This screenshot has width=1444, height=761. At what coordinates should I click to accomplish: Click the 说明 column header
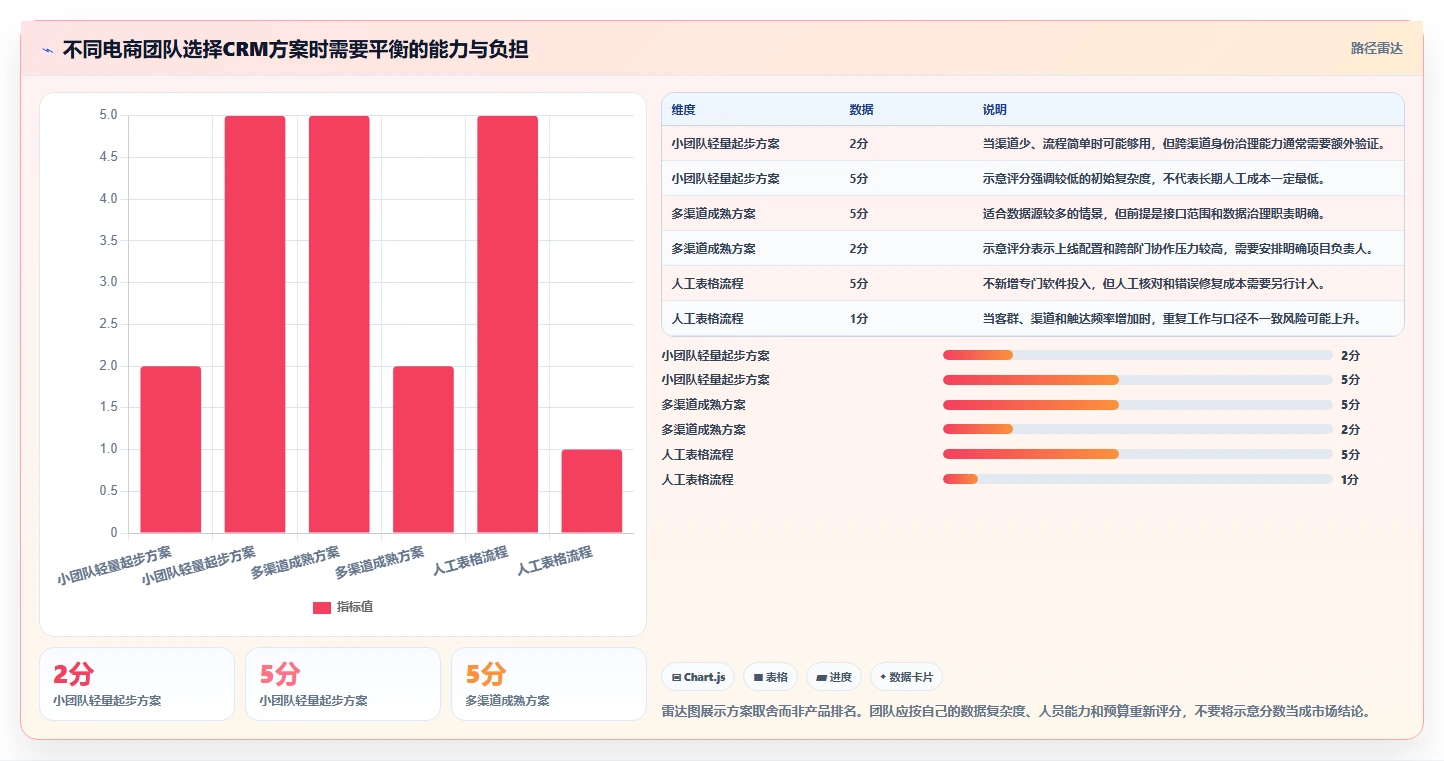coord(995,109)
